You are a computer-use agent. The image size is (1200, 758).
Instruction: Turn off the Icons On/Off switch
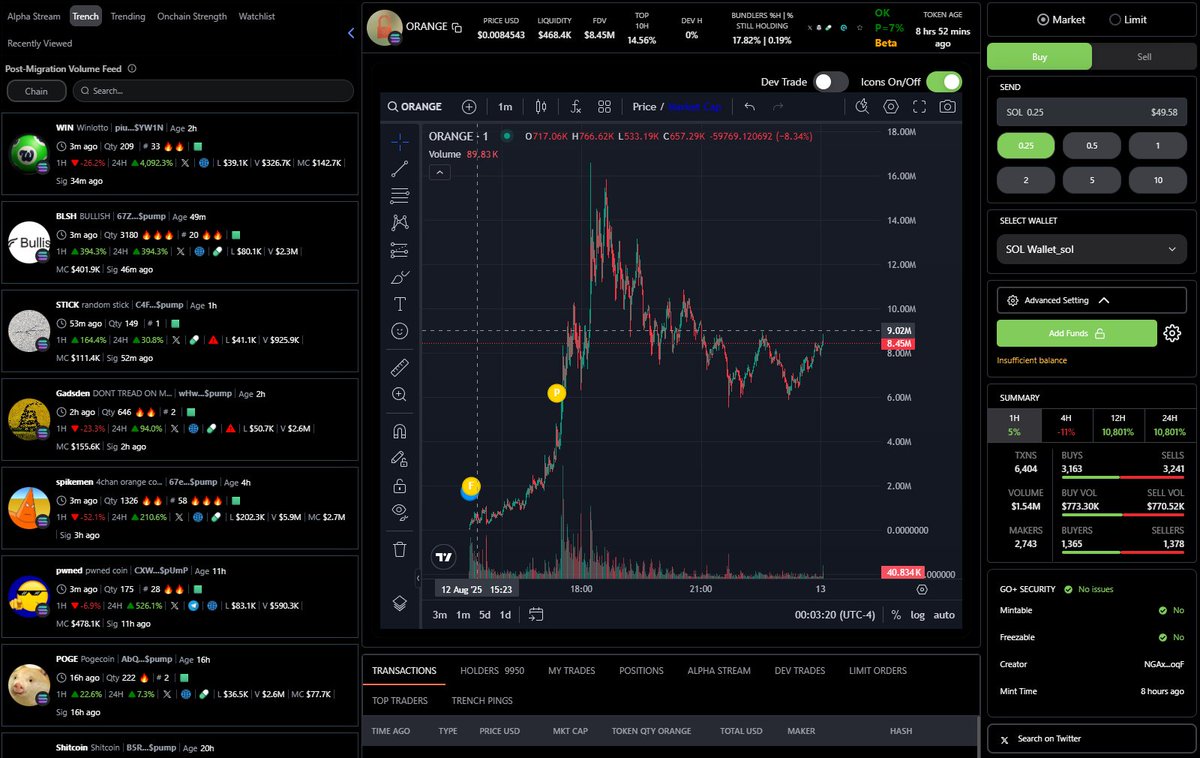click(944, 82)
